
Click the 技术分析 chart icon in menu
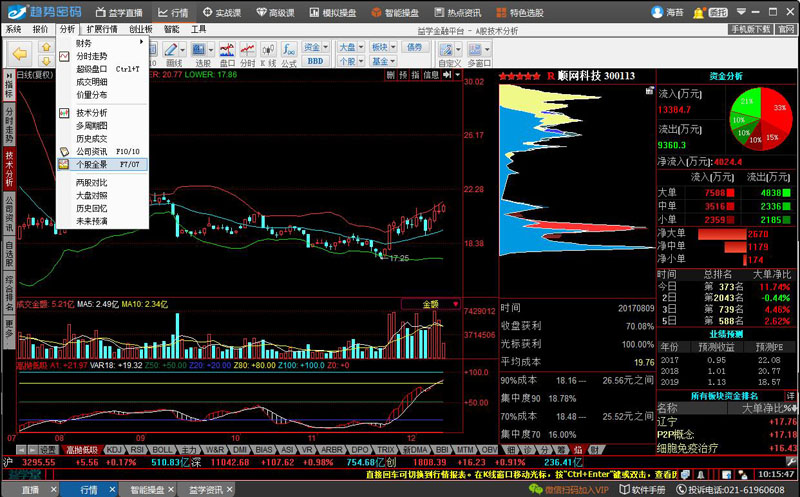point(64,113)
